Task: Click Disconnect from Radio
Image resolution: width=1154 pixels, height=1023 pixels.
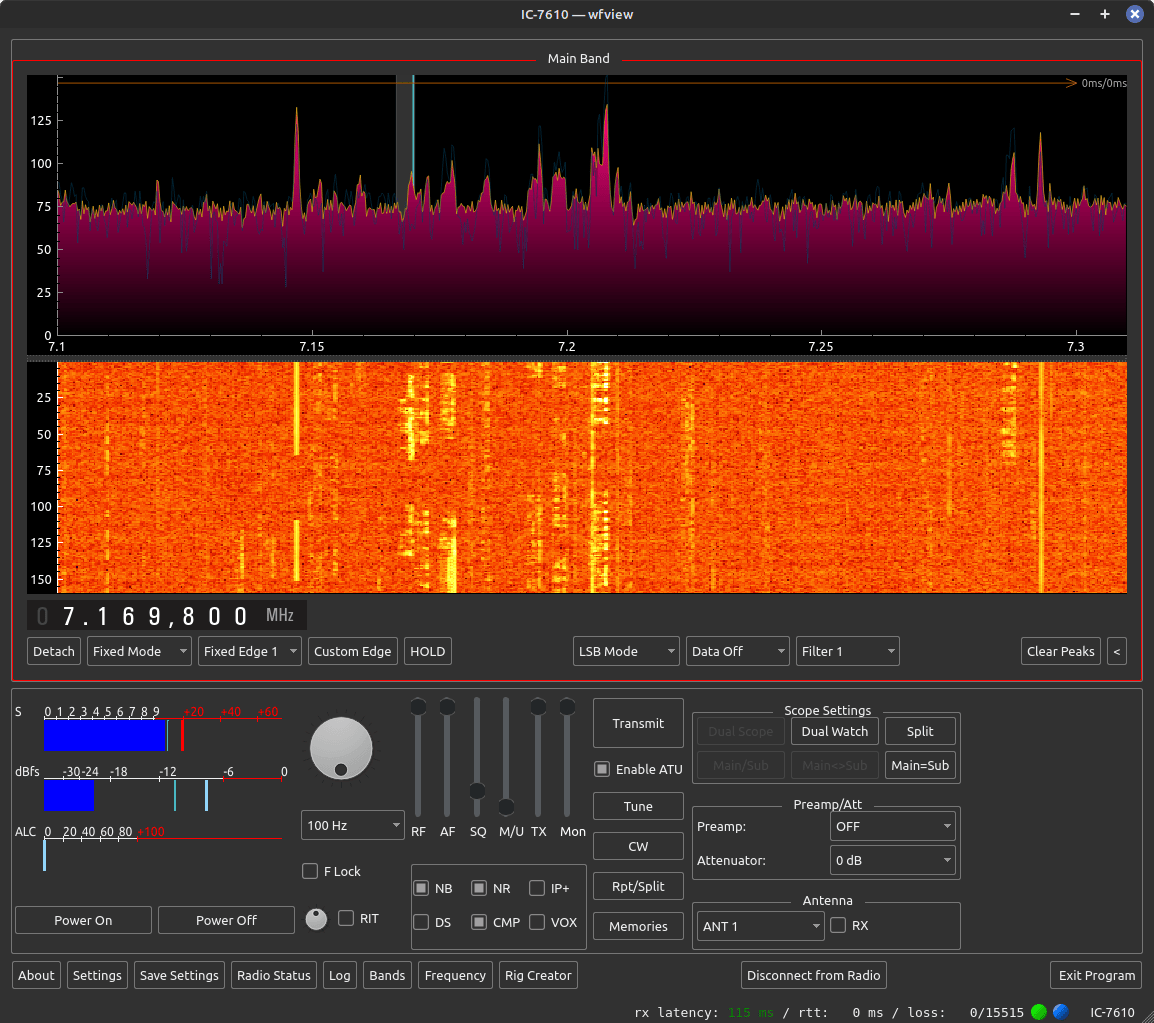Action: 813,975
